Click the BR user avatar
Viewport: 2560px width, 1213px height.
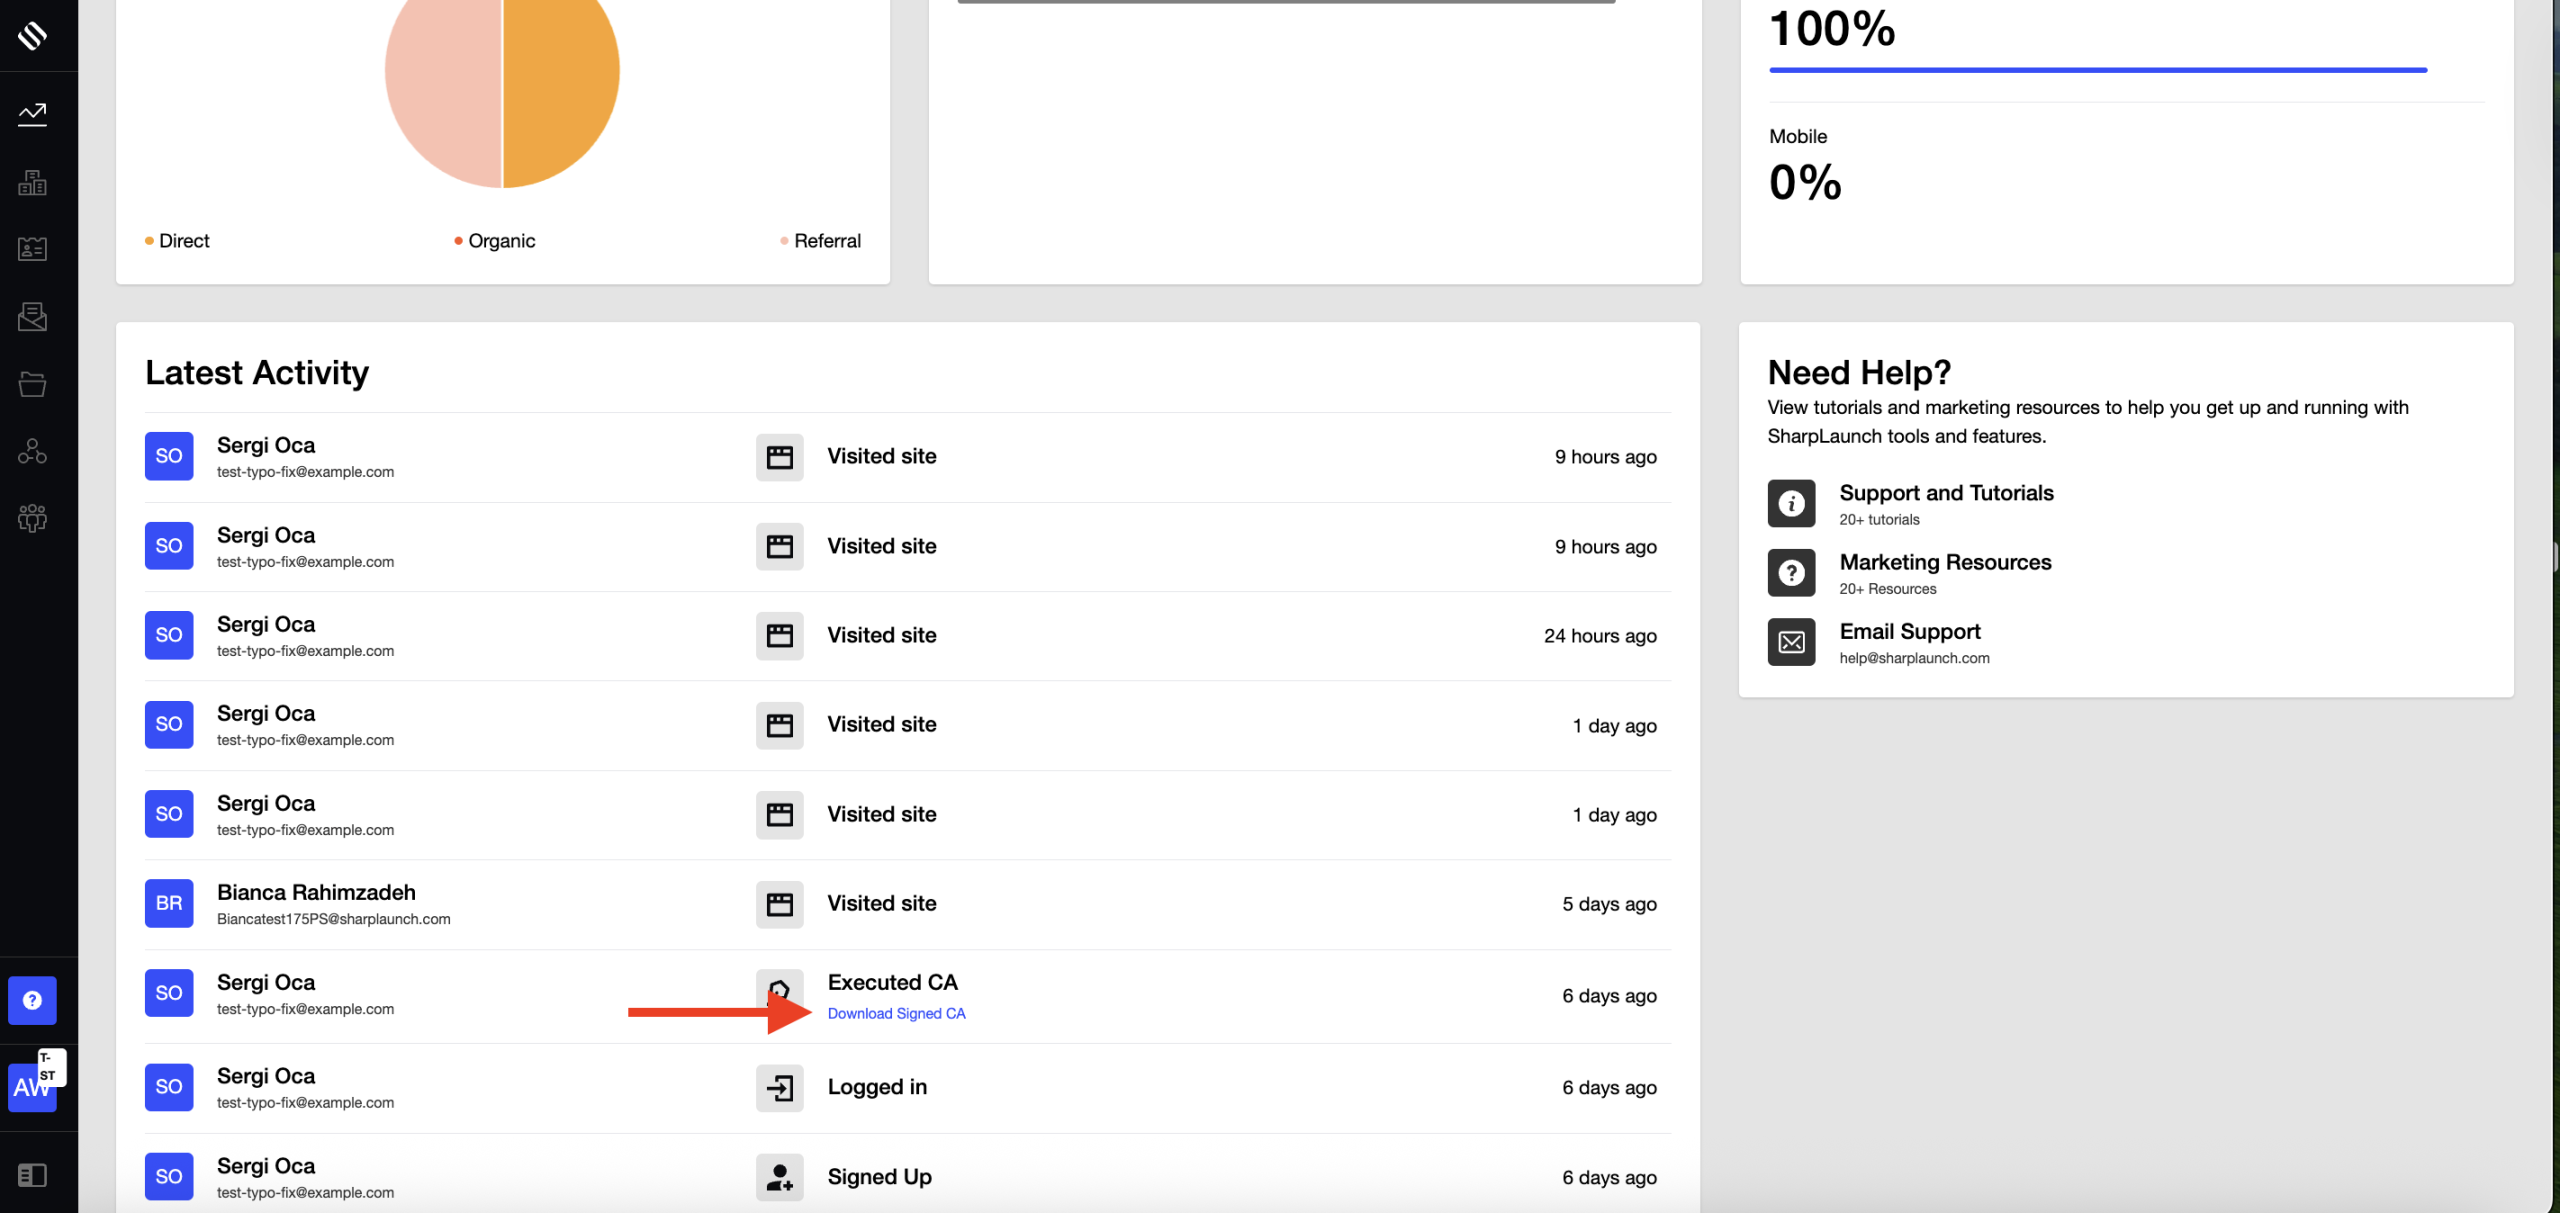pos(169,903)
